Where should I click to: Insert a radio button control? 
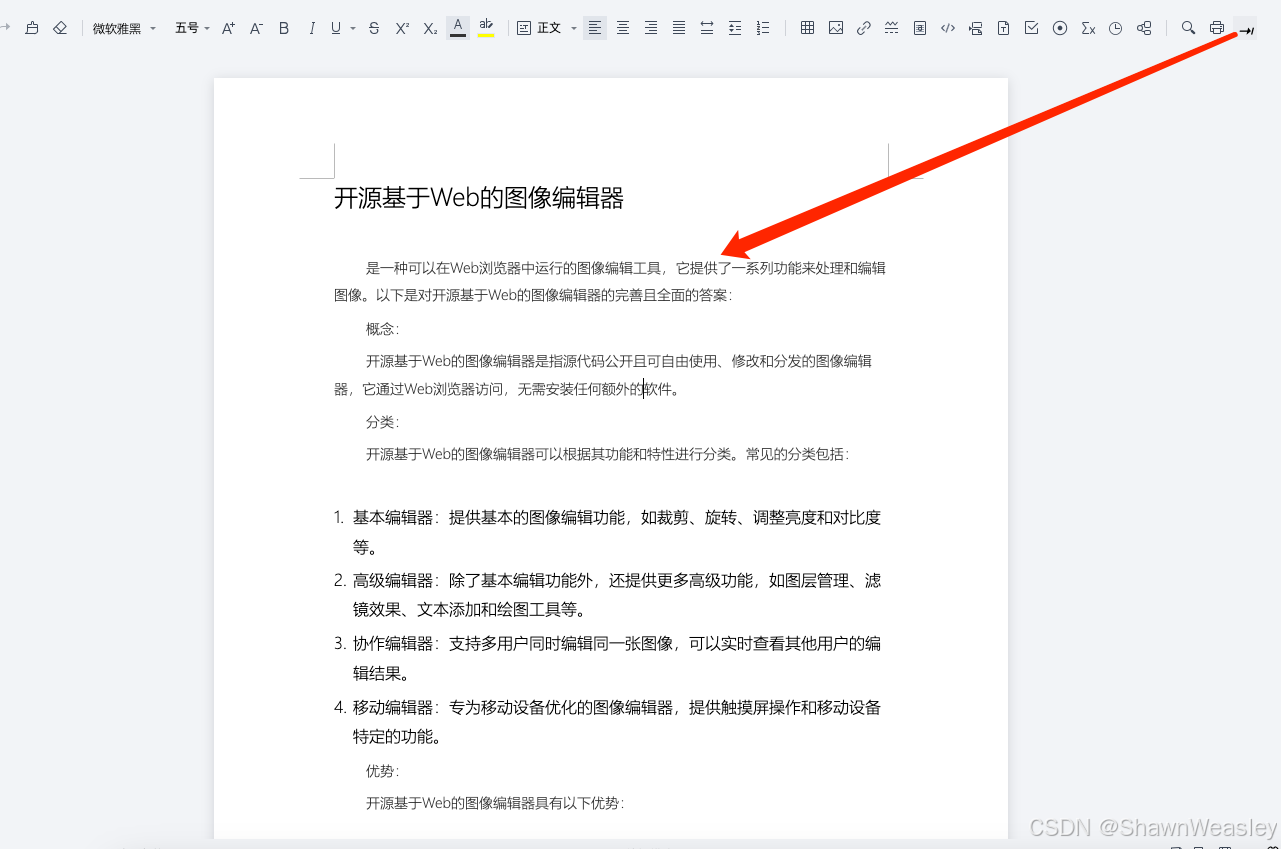[x=1060, y=28]
